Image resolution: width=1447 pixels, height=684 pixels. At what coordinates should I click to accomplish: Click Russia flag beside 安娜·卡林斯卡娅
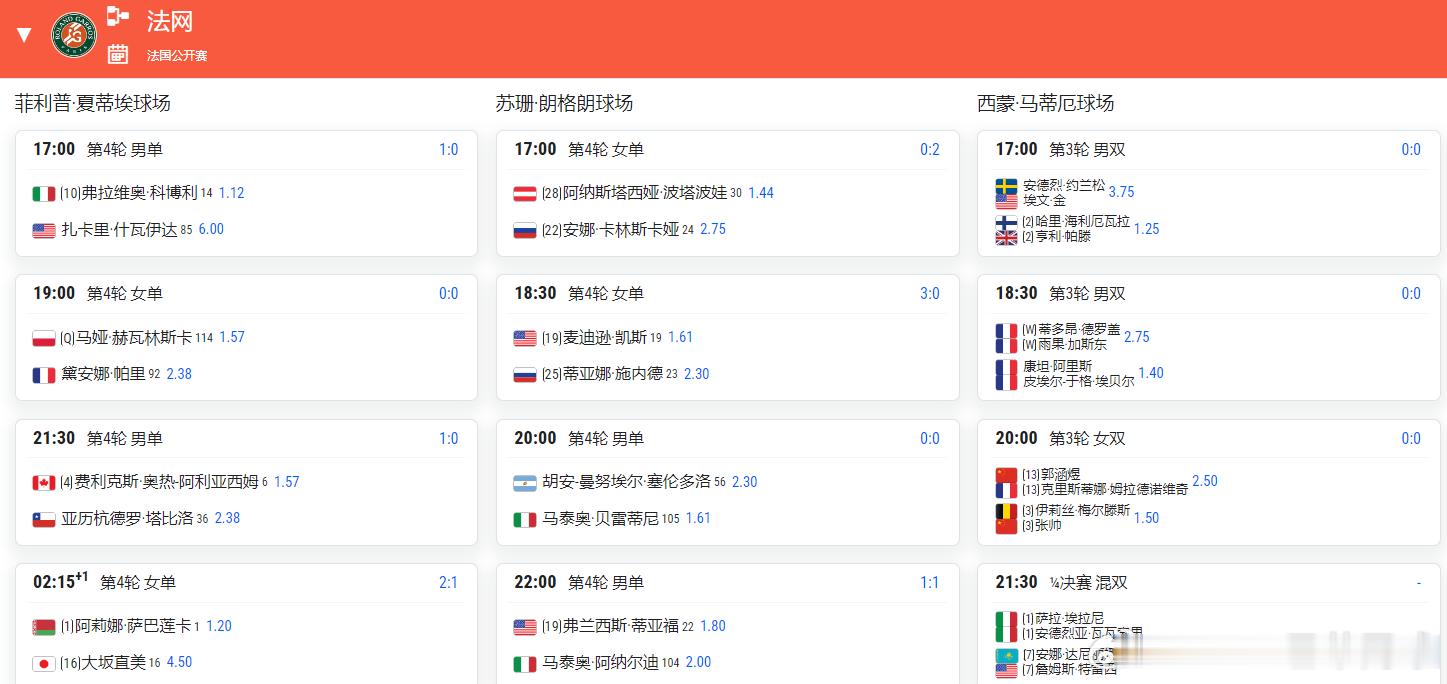coord(525,230)
